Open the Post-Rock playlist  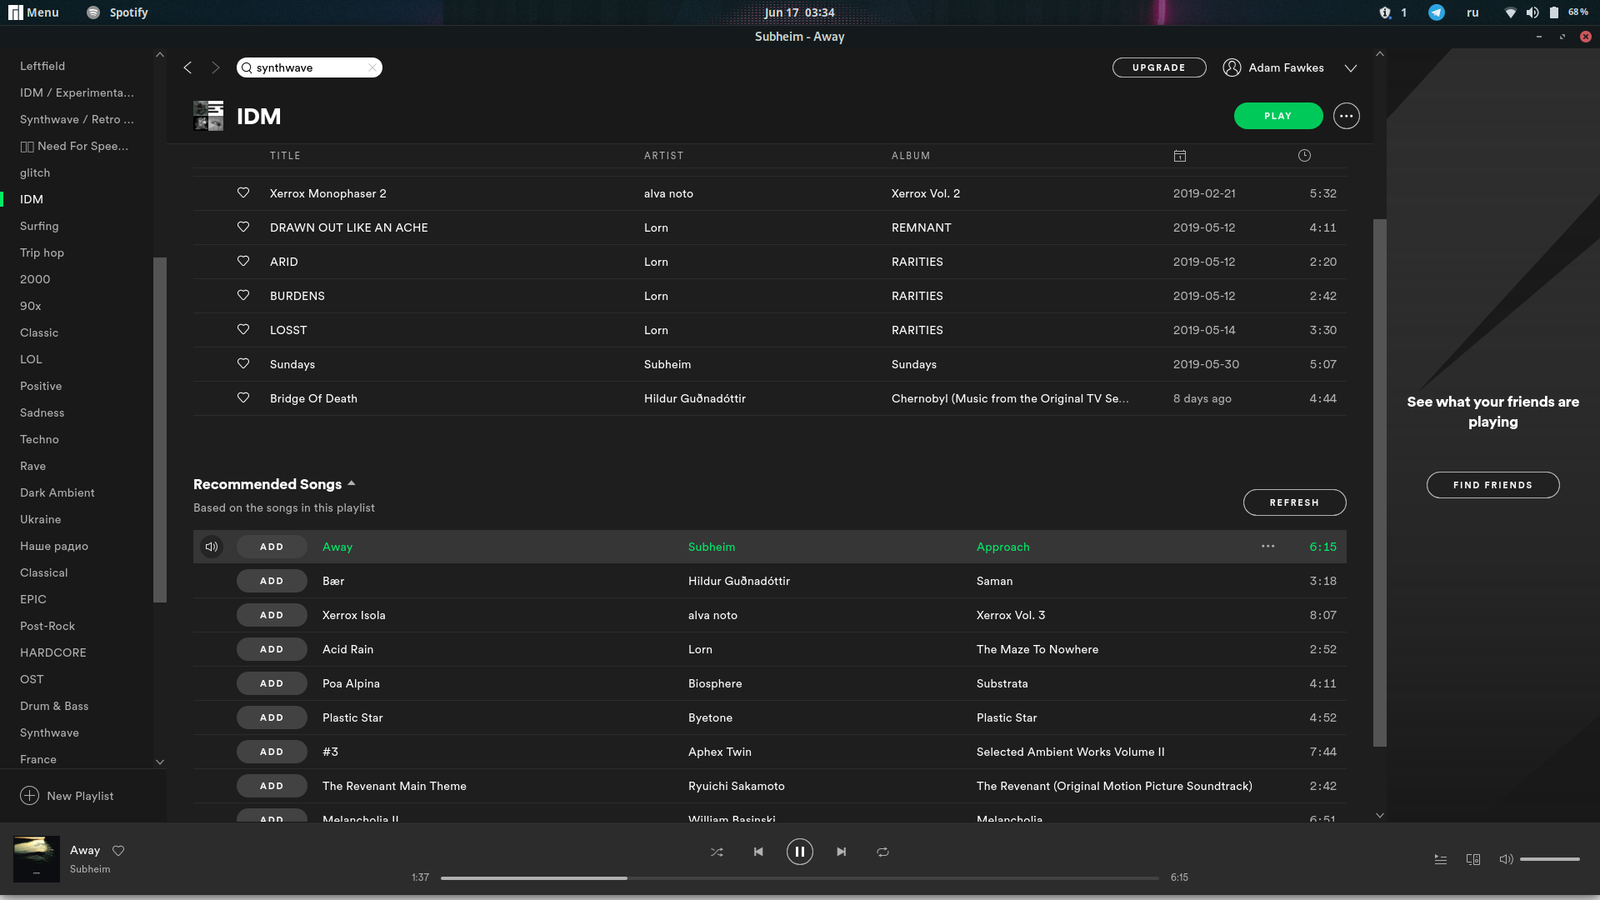[47, 626]
